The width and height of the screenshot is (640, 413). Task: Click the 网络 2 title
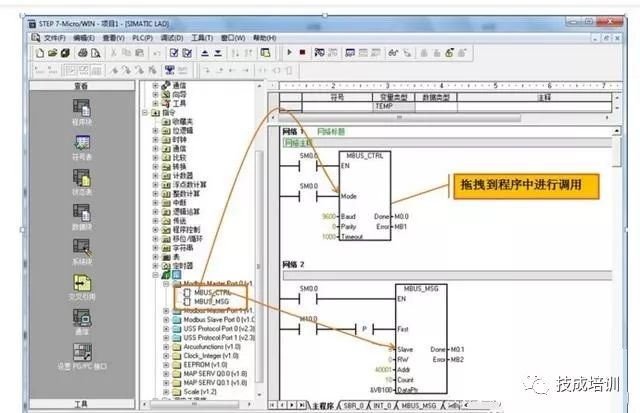click(293, 264)
